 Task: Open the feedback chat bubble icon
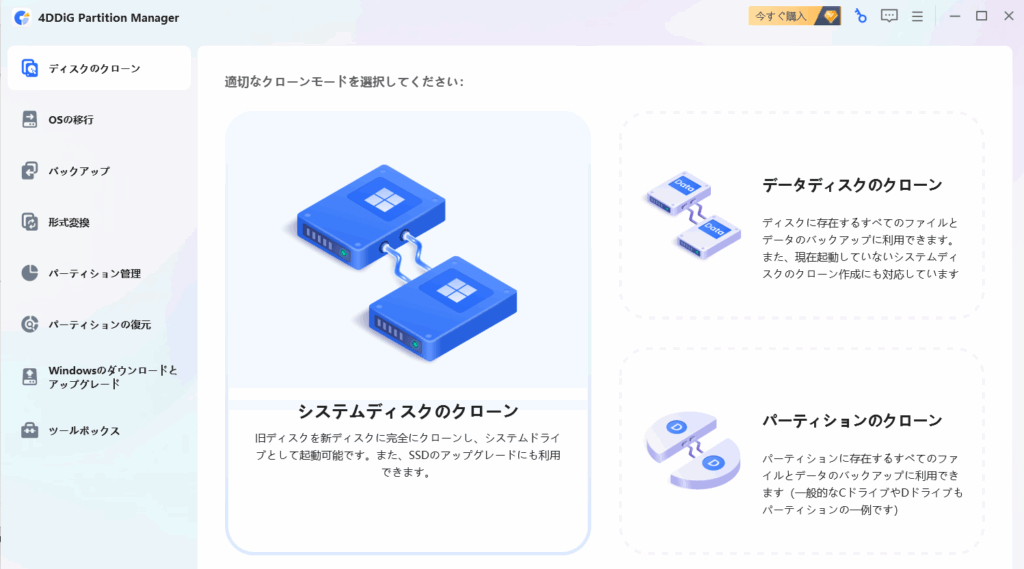(x=889, y=16)
